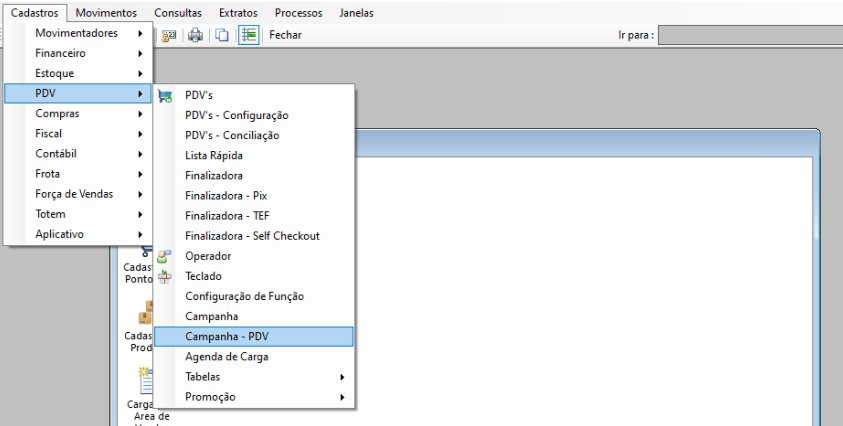Screen dimensions: 843x426
Task: Open the Movimentos menu
Action: 106,13
